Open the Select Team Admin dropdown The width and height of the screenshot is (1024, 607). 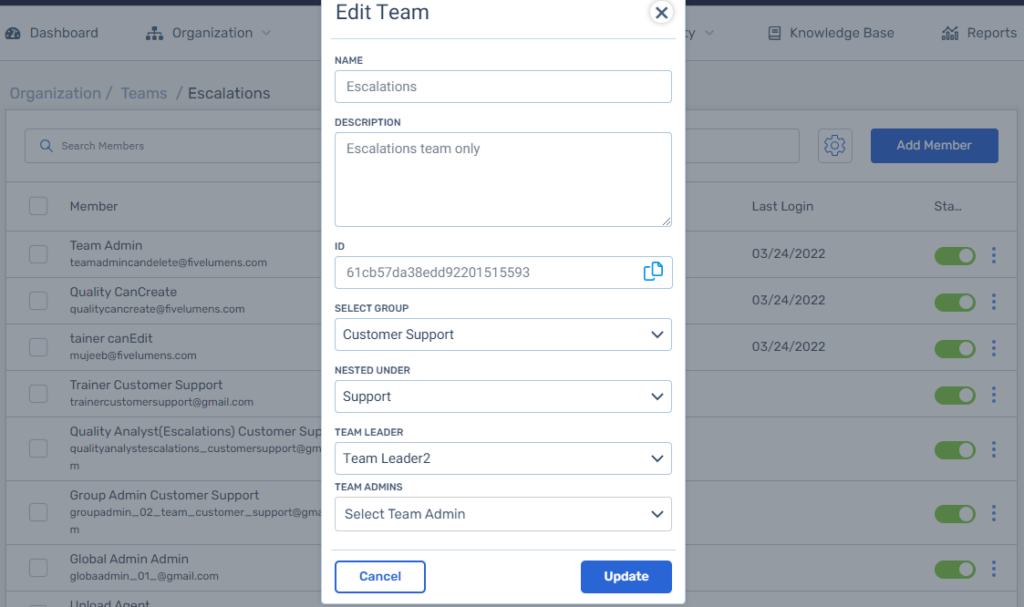[503, 514]
